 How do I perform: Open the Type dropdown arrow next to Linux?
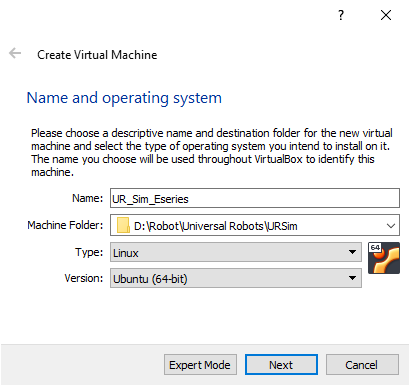pyautogui.click(x=352, y=252)
